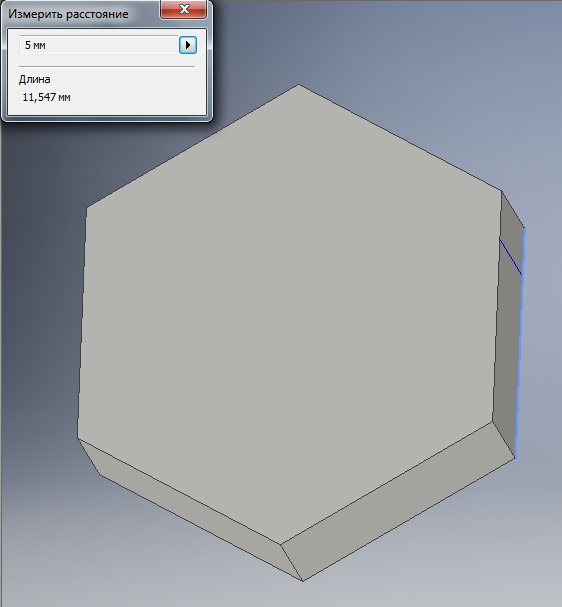
Task: Select the 11,547 мм length value
Action: click(x=46, y=97)
